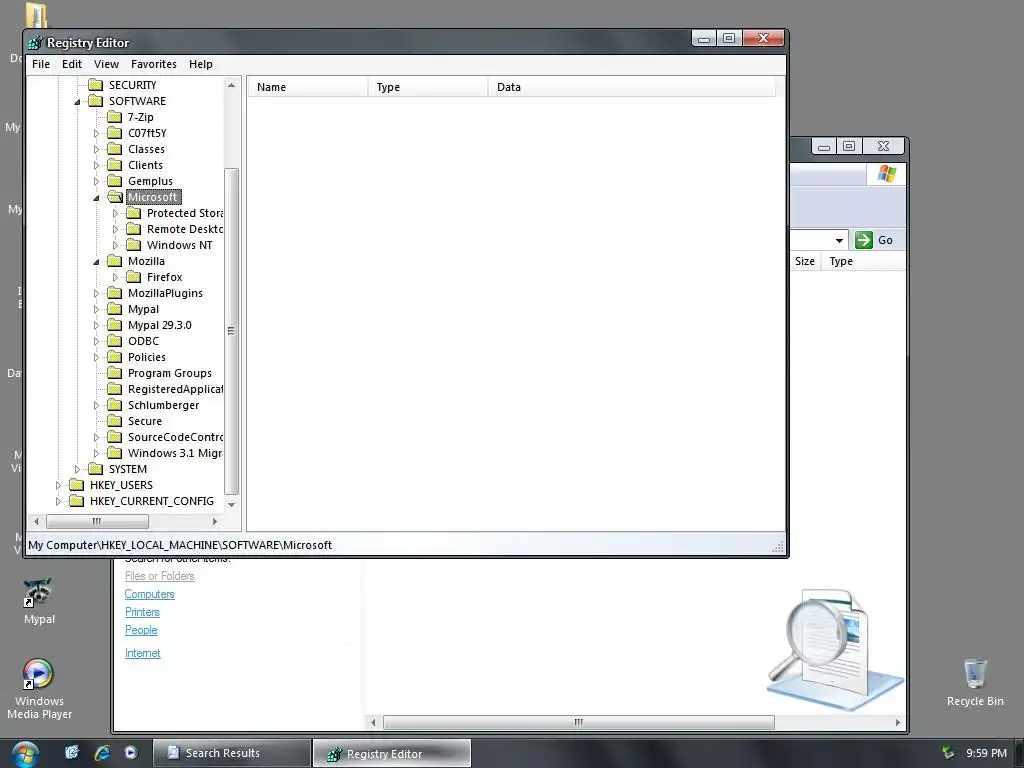Open the View menu

click(106, 64)
